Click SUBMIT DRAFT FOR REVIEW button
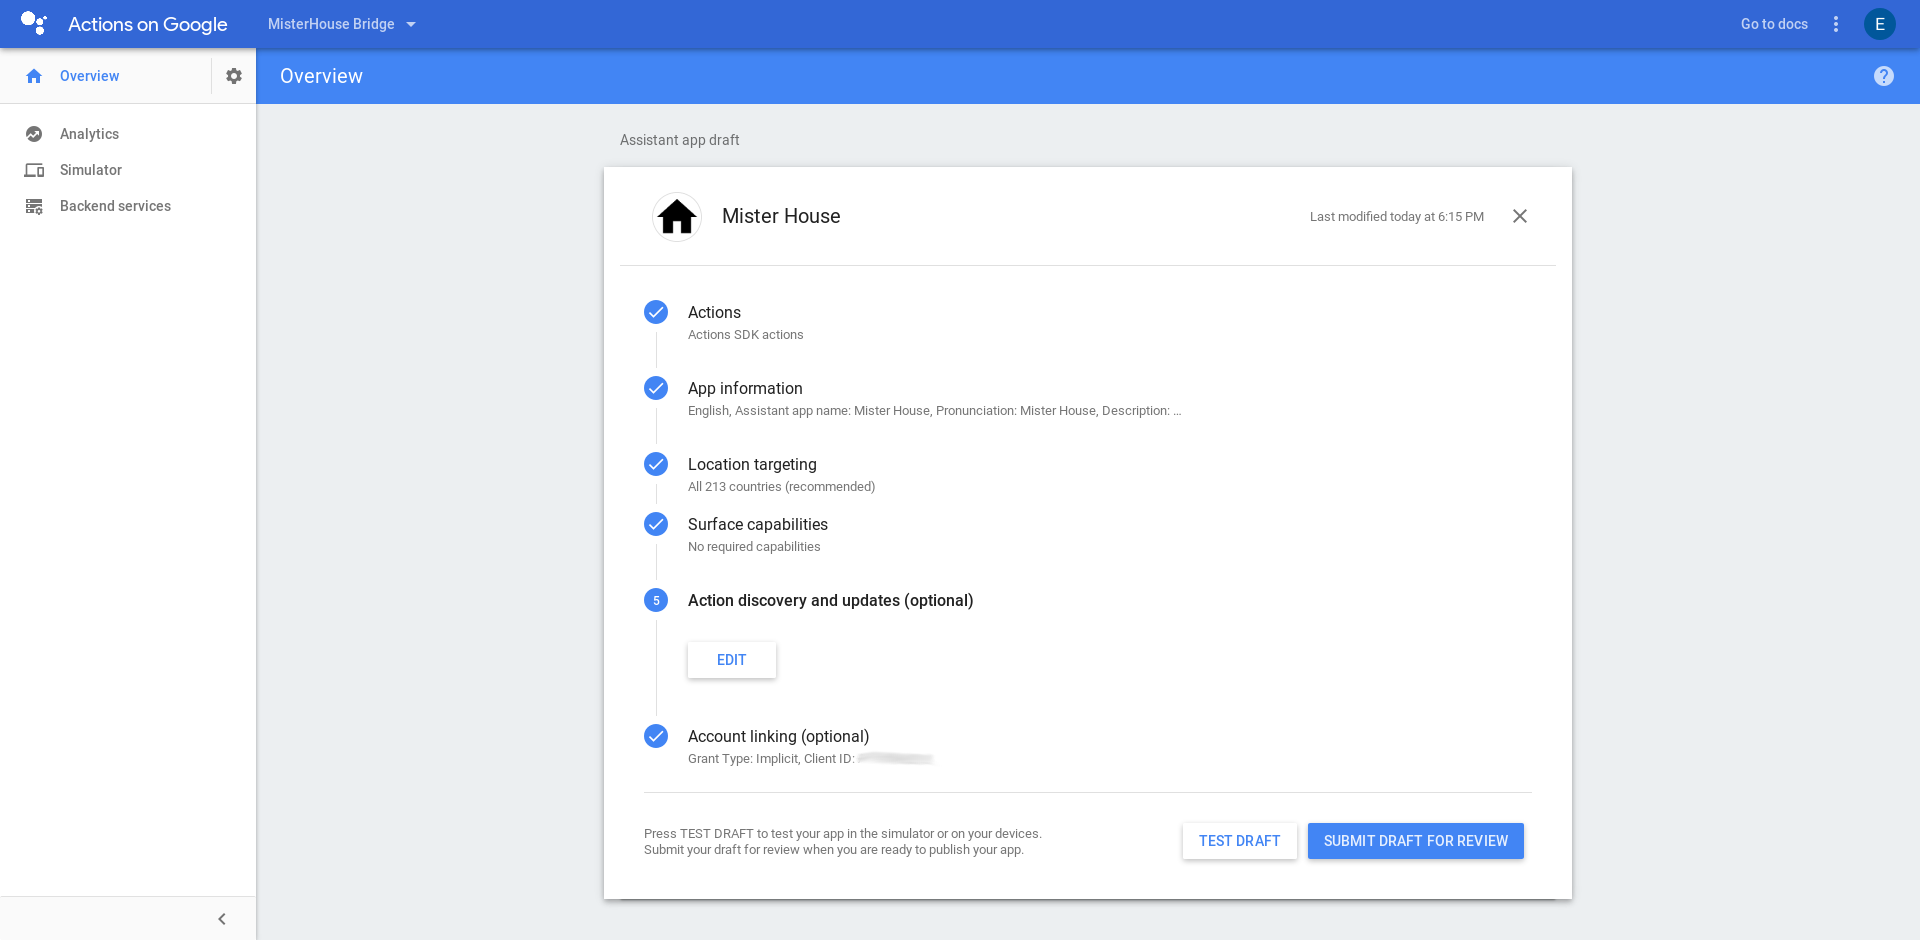The height and width of the screenshot is (940, 1920). coord(1416,841)
